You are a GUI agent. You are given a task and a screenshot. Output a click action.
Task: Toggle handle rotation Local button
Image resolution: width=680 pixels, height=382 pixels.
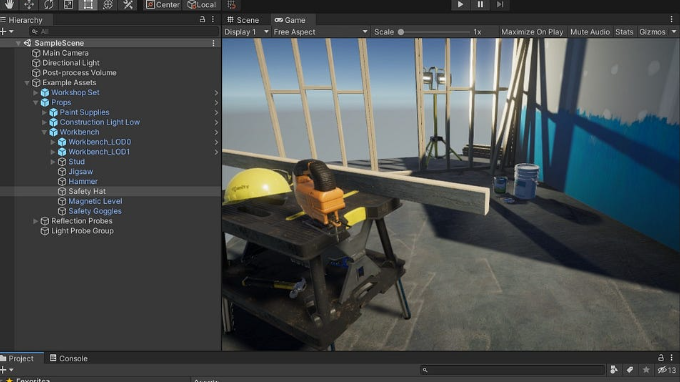pyautogui.click(x=202, y=5)
